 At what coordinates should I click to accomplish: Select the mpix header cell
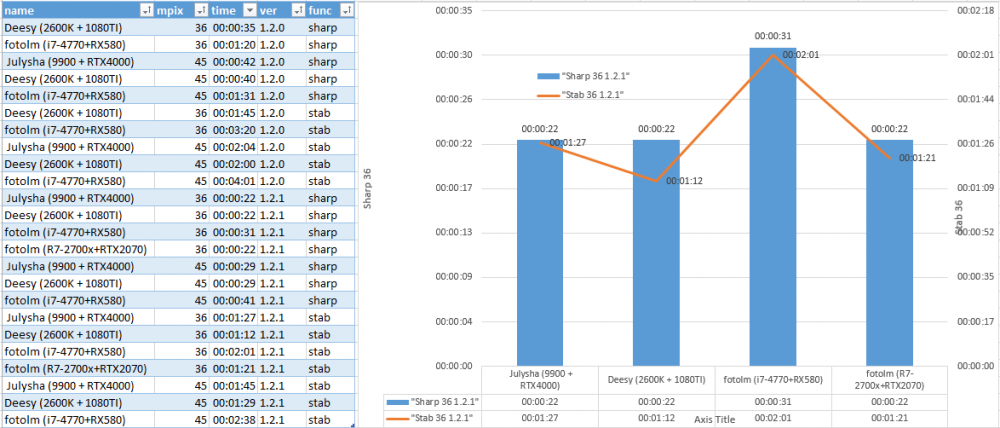[182, 10]
